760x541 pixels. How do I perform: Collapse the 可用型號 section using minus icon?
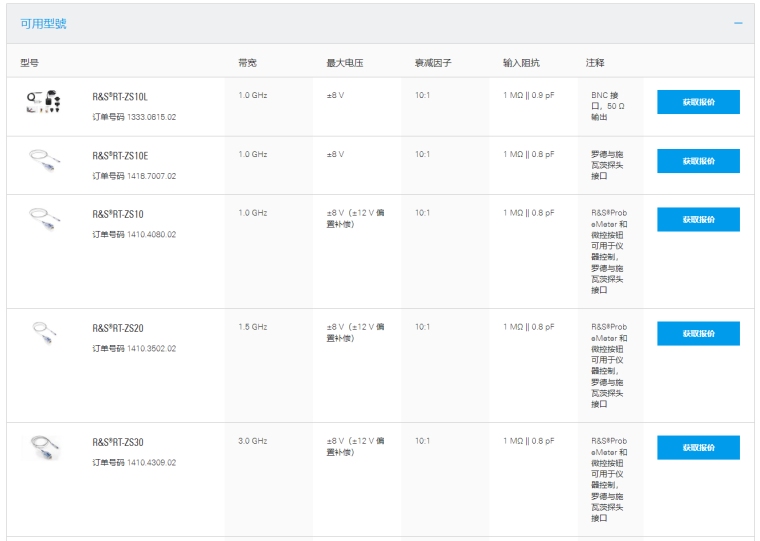(x=738, y=23)
